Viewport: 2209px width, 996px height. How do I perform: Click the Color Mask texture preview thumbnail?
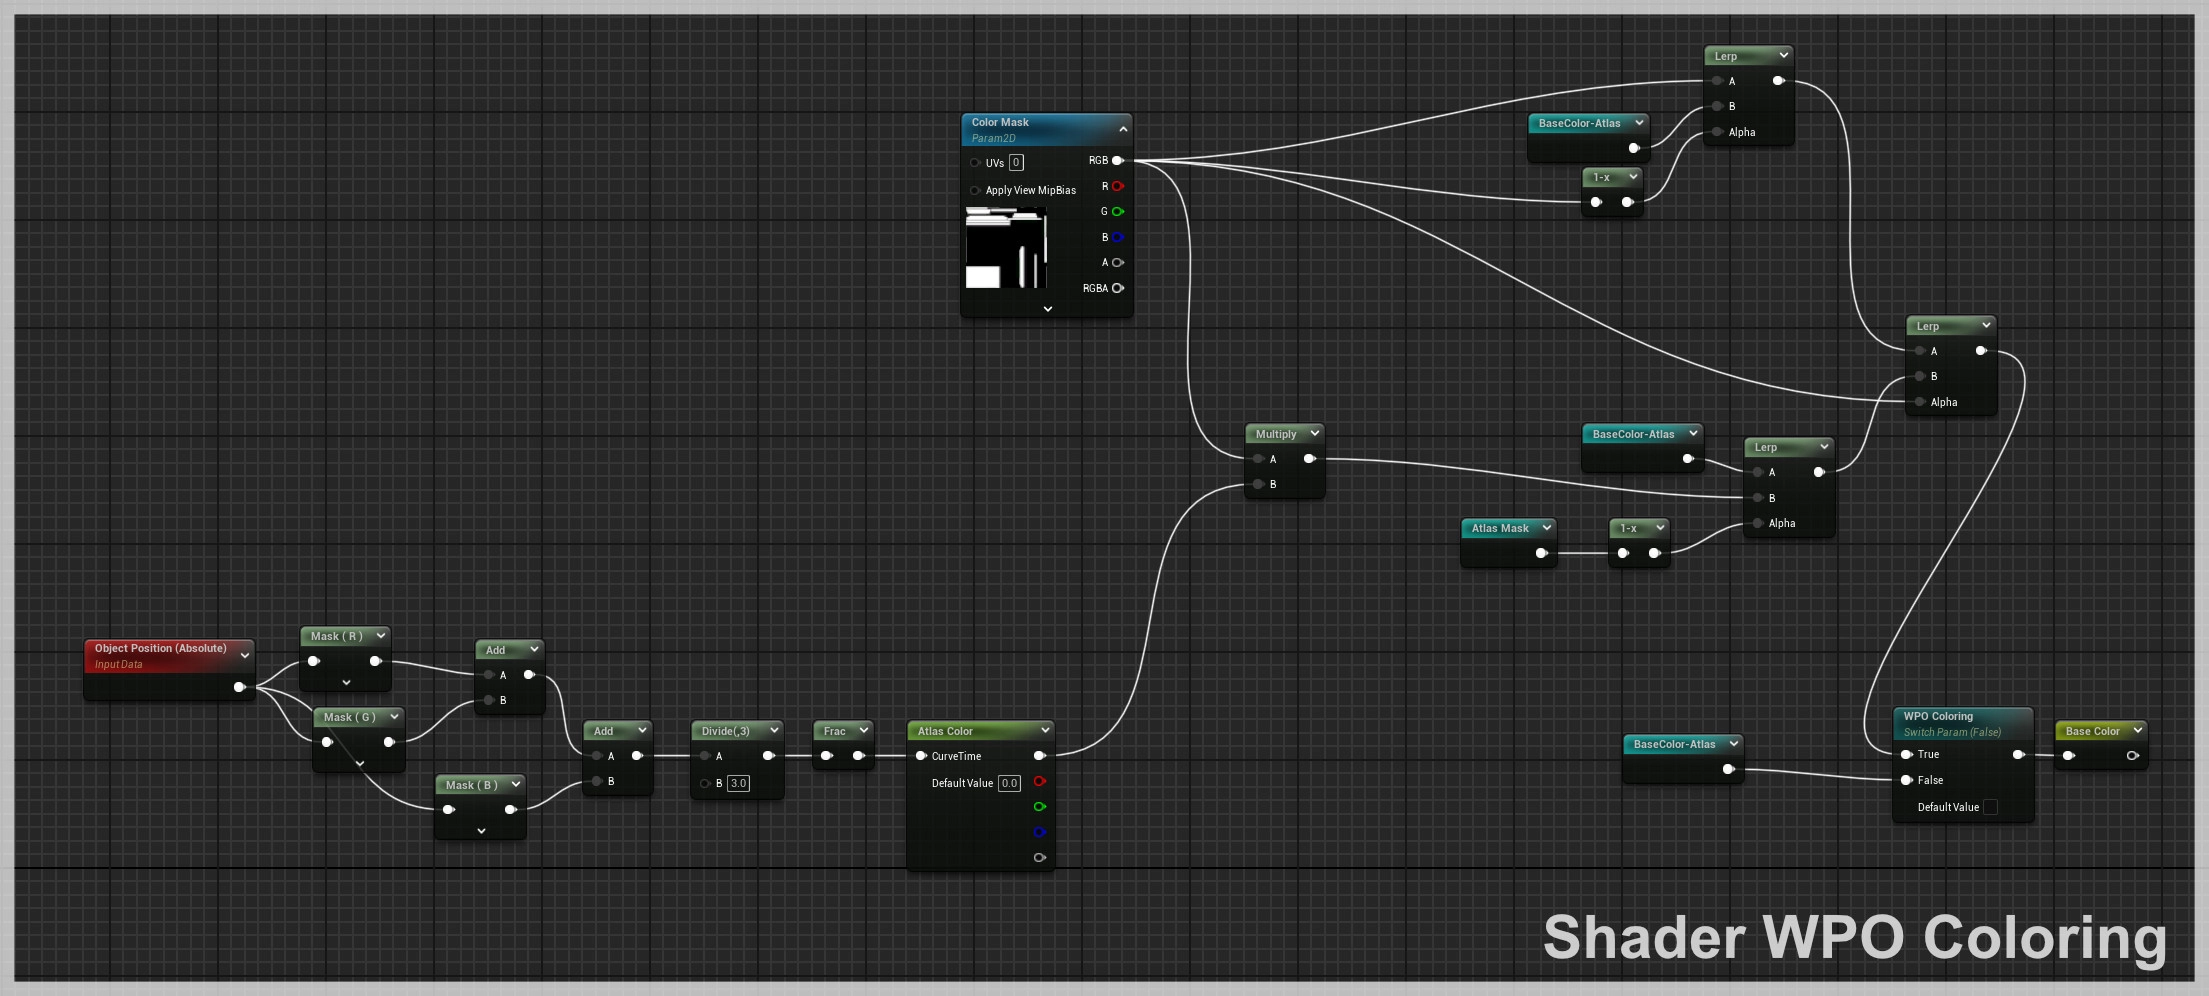1006,248
